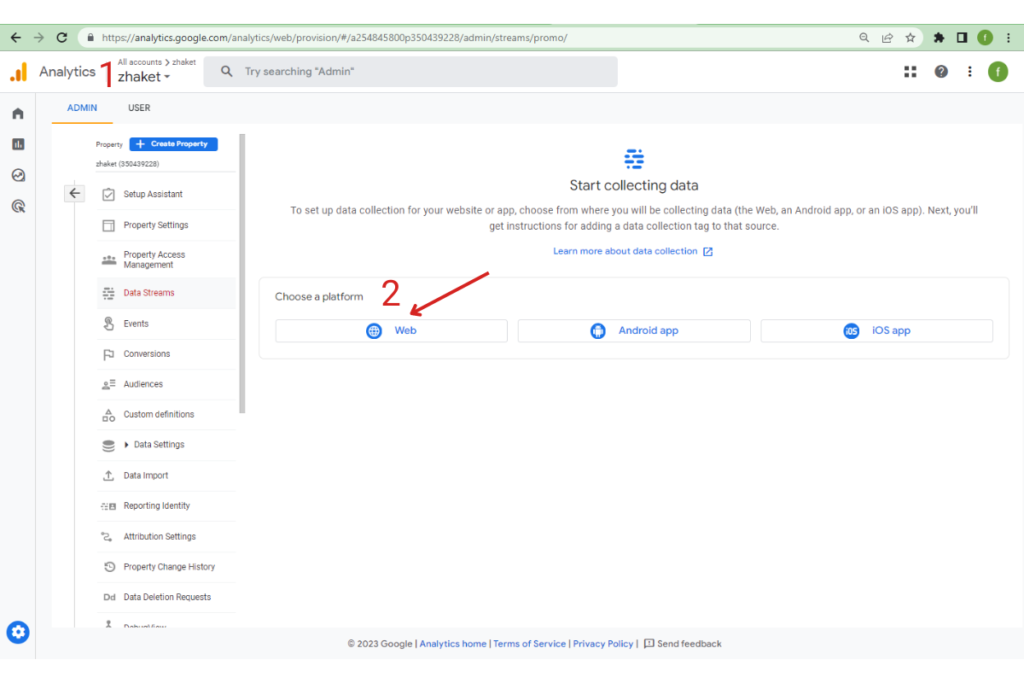Open the Analytics home footer link
This screenshot has width=1024, height=683.
pyautogui.click(x=453, y=644)
